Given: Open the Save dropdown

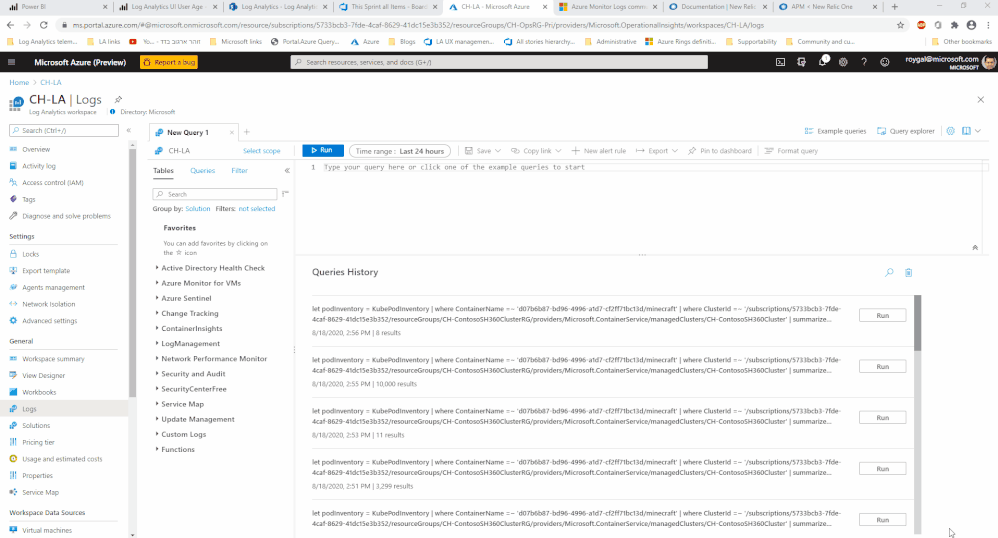Looking at the screenshot, I should [x=482, y=151].
